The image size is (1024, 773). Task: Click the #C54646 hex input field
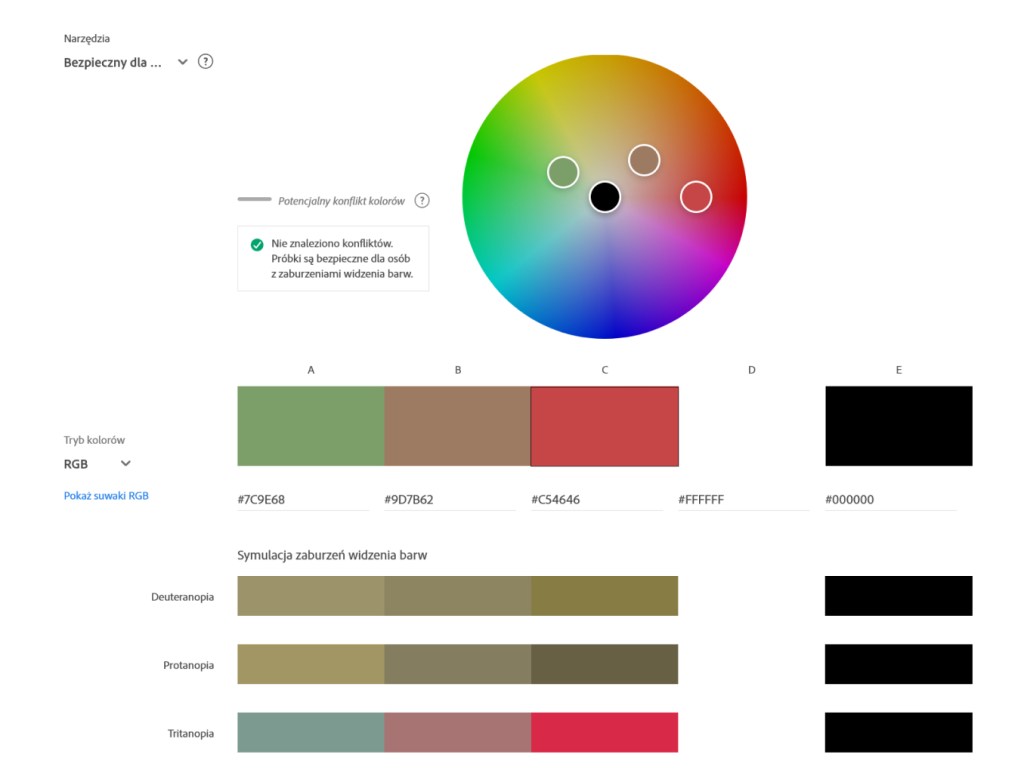click(x=597, y=499)
